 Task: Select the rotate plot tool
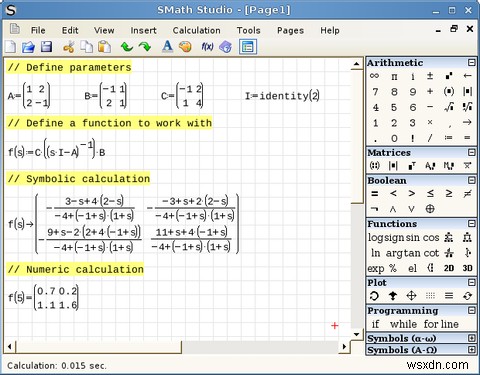point(374,296)
